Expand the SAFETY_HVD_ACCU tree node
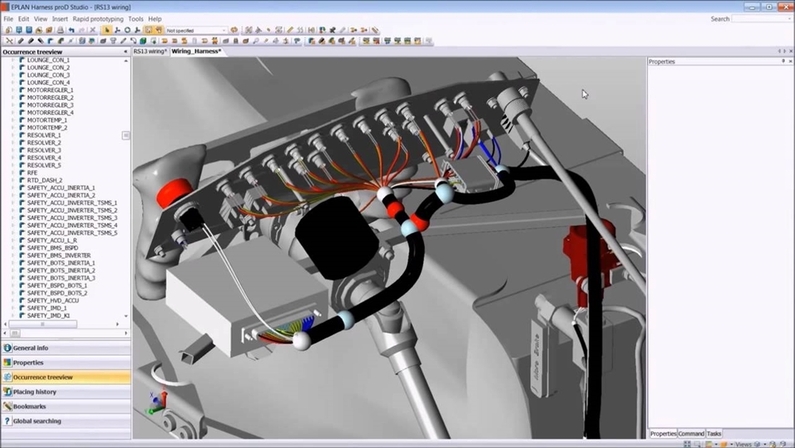 13,301
